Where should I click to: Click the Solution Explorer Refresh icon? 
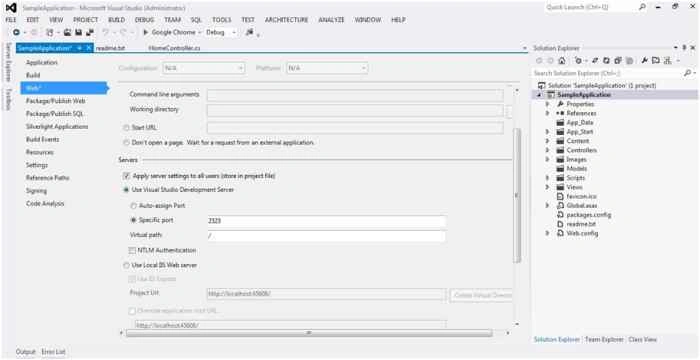pos(606,60)
